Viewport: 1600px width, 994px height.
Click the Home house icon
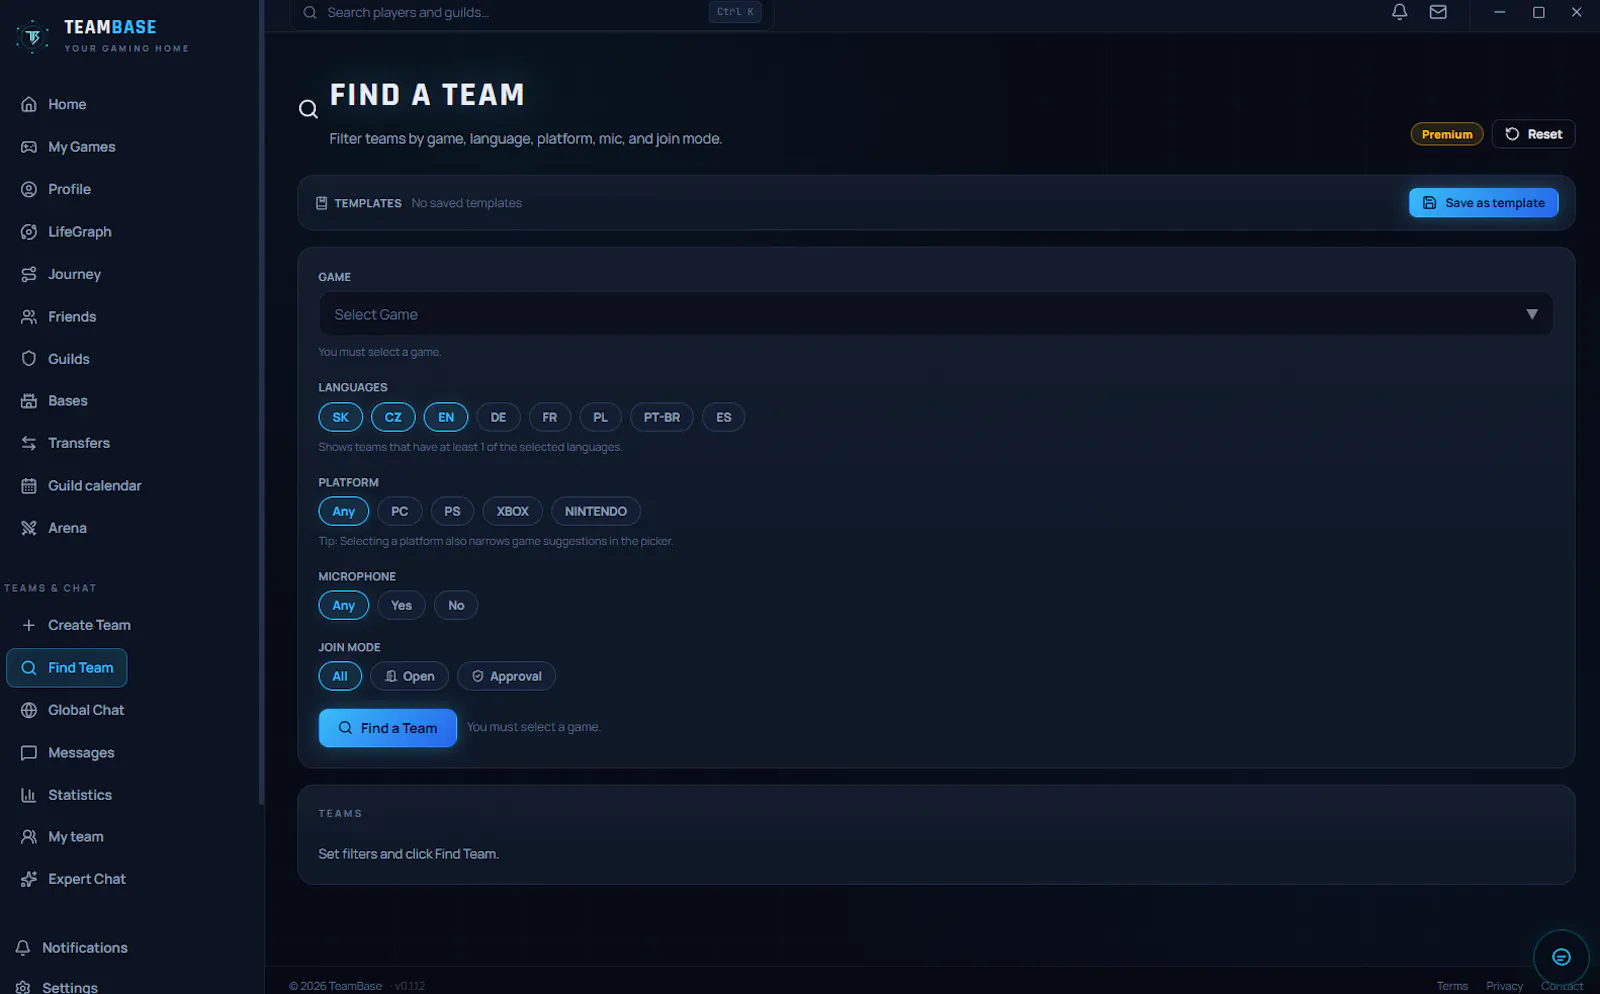(29, 104)
